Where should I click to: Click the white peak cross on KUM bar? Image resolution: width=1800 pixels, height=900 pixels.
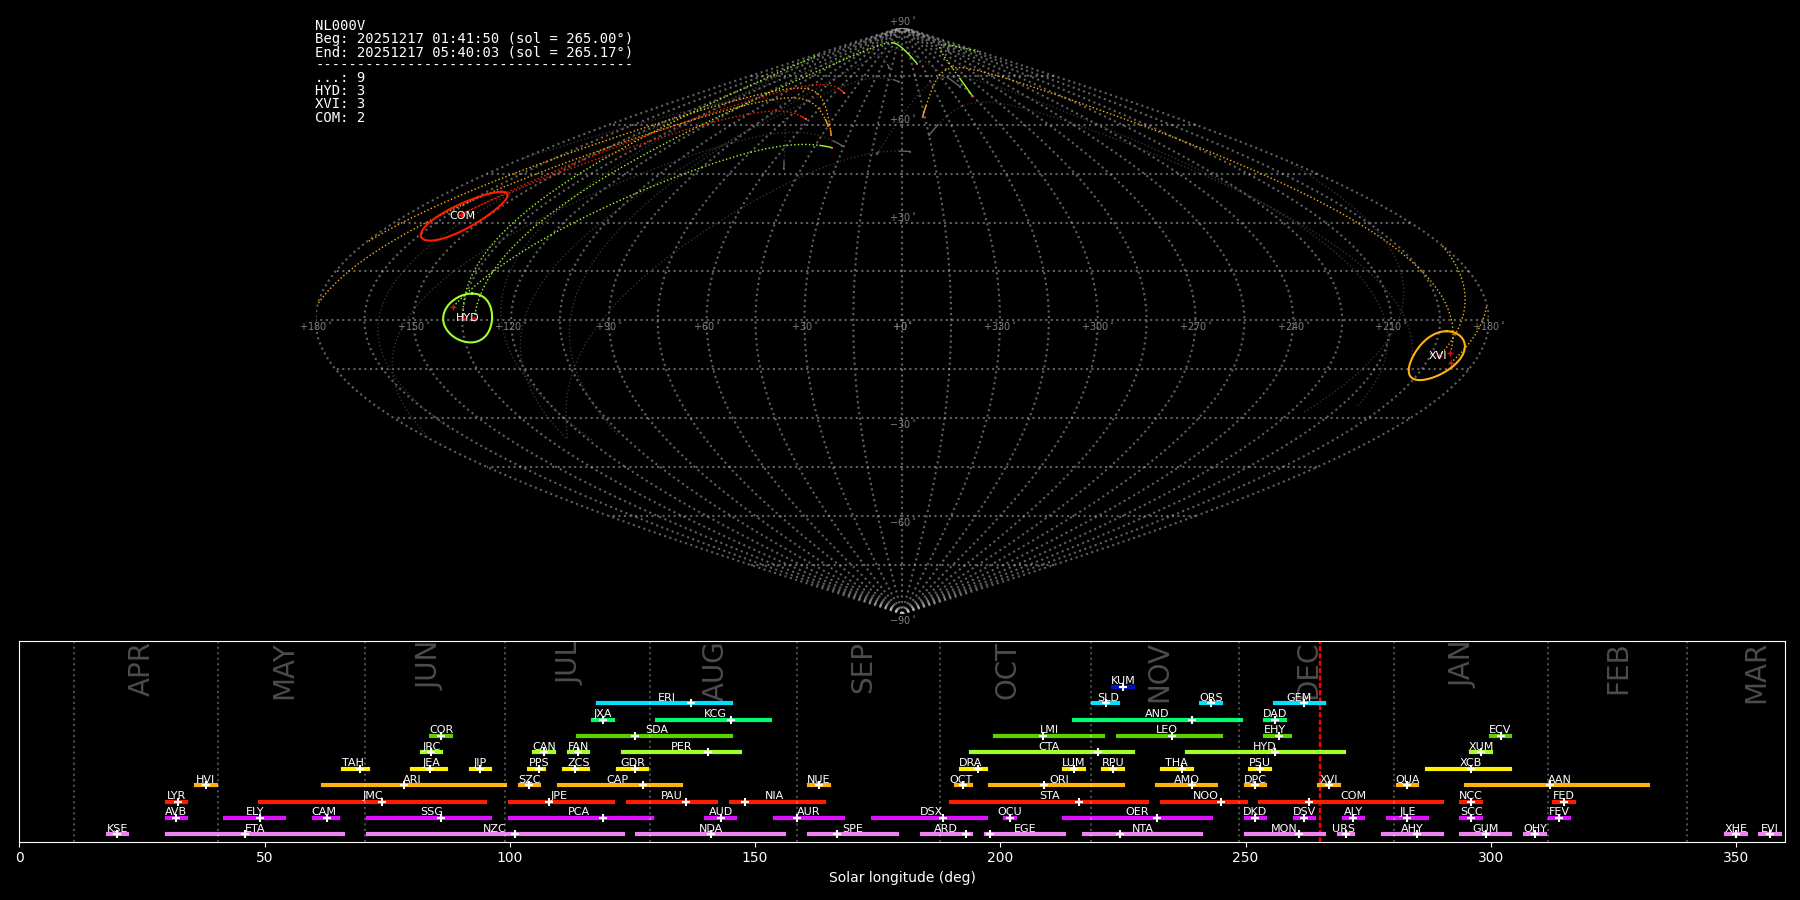1122,687
